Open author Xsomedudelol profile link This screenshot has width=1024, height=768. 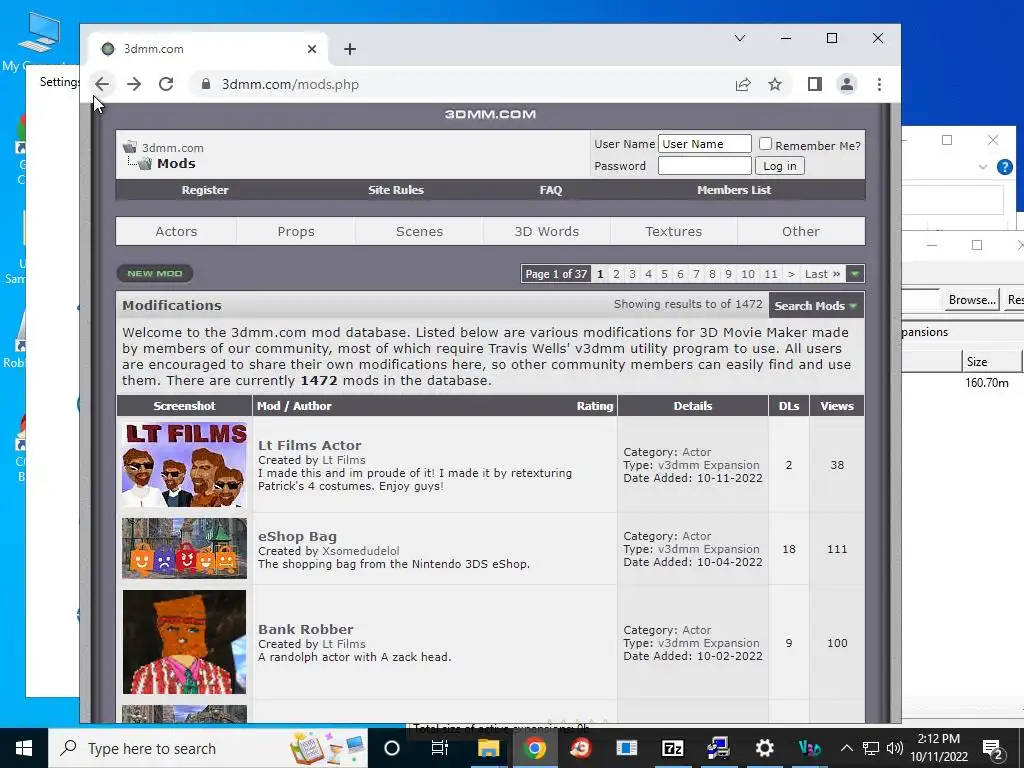pyautogui.click(x=360, y=551)
